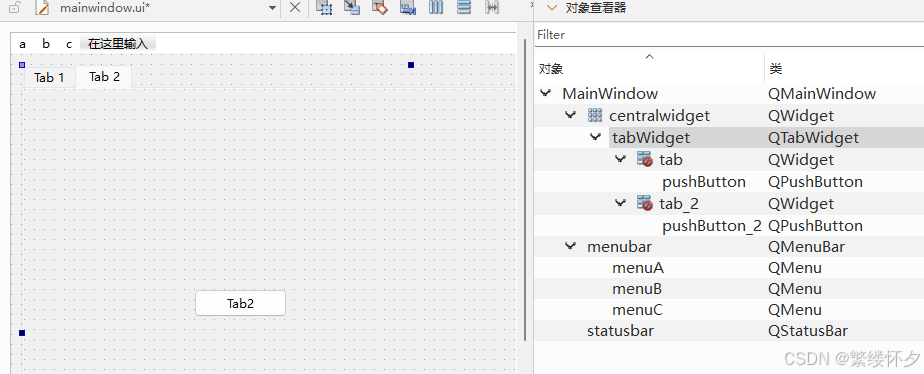Select menuC in the object tree

pos(638,310)
